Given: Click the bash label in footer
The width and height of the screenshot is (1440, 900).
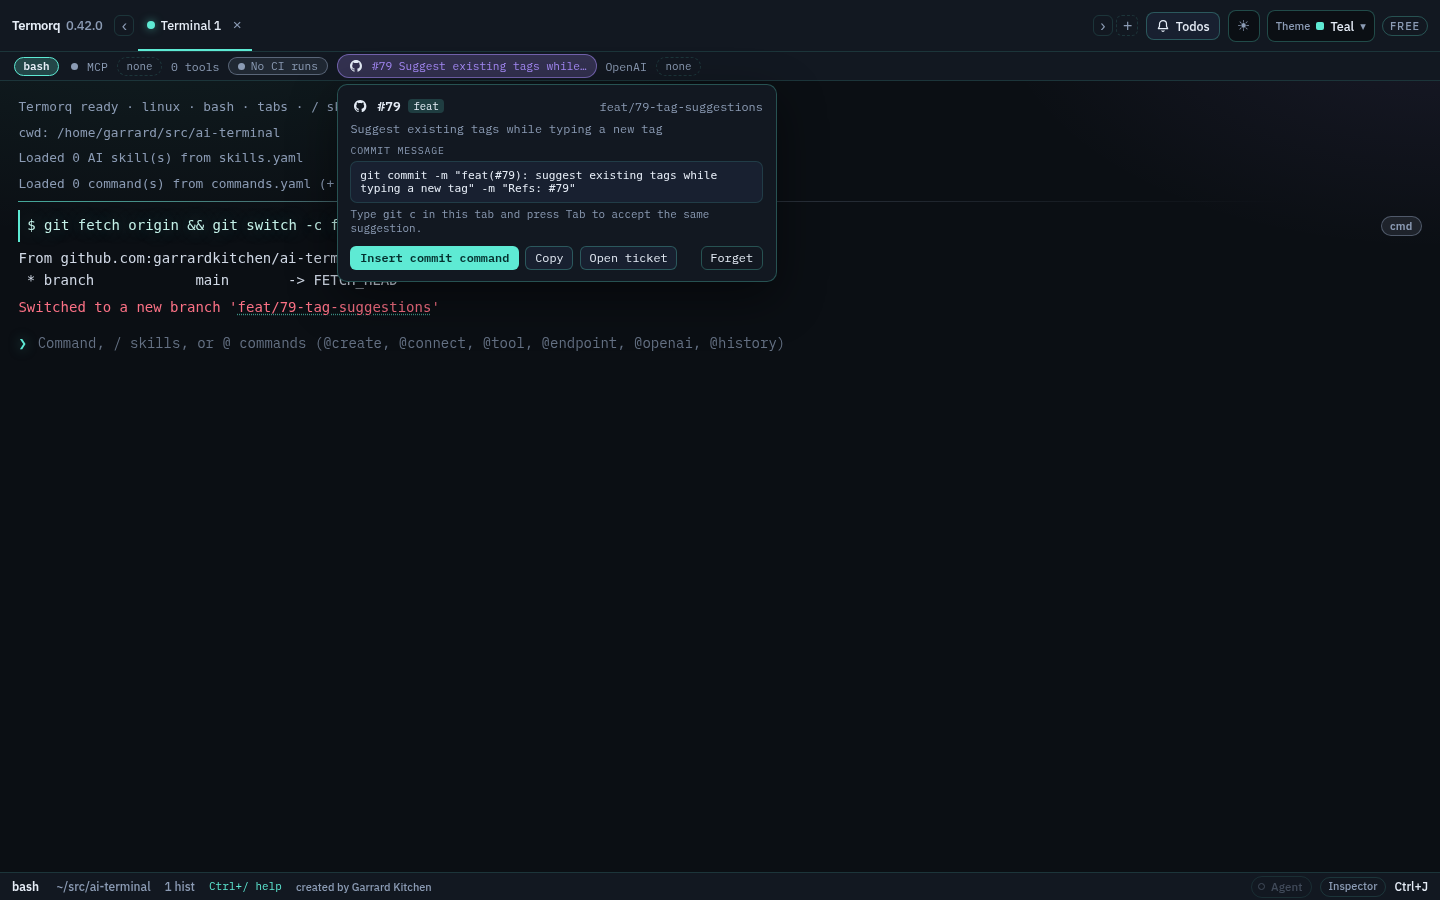Looking at the screenshot, I should pos(26,887).
